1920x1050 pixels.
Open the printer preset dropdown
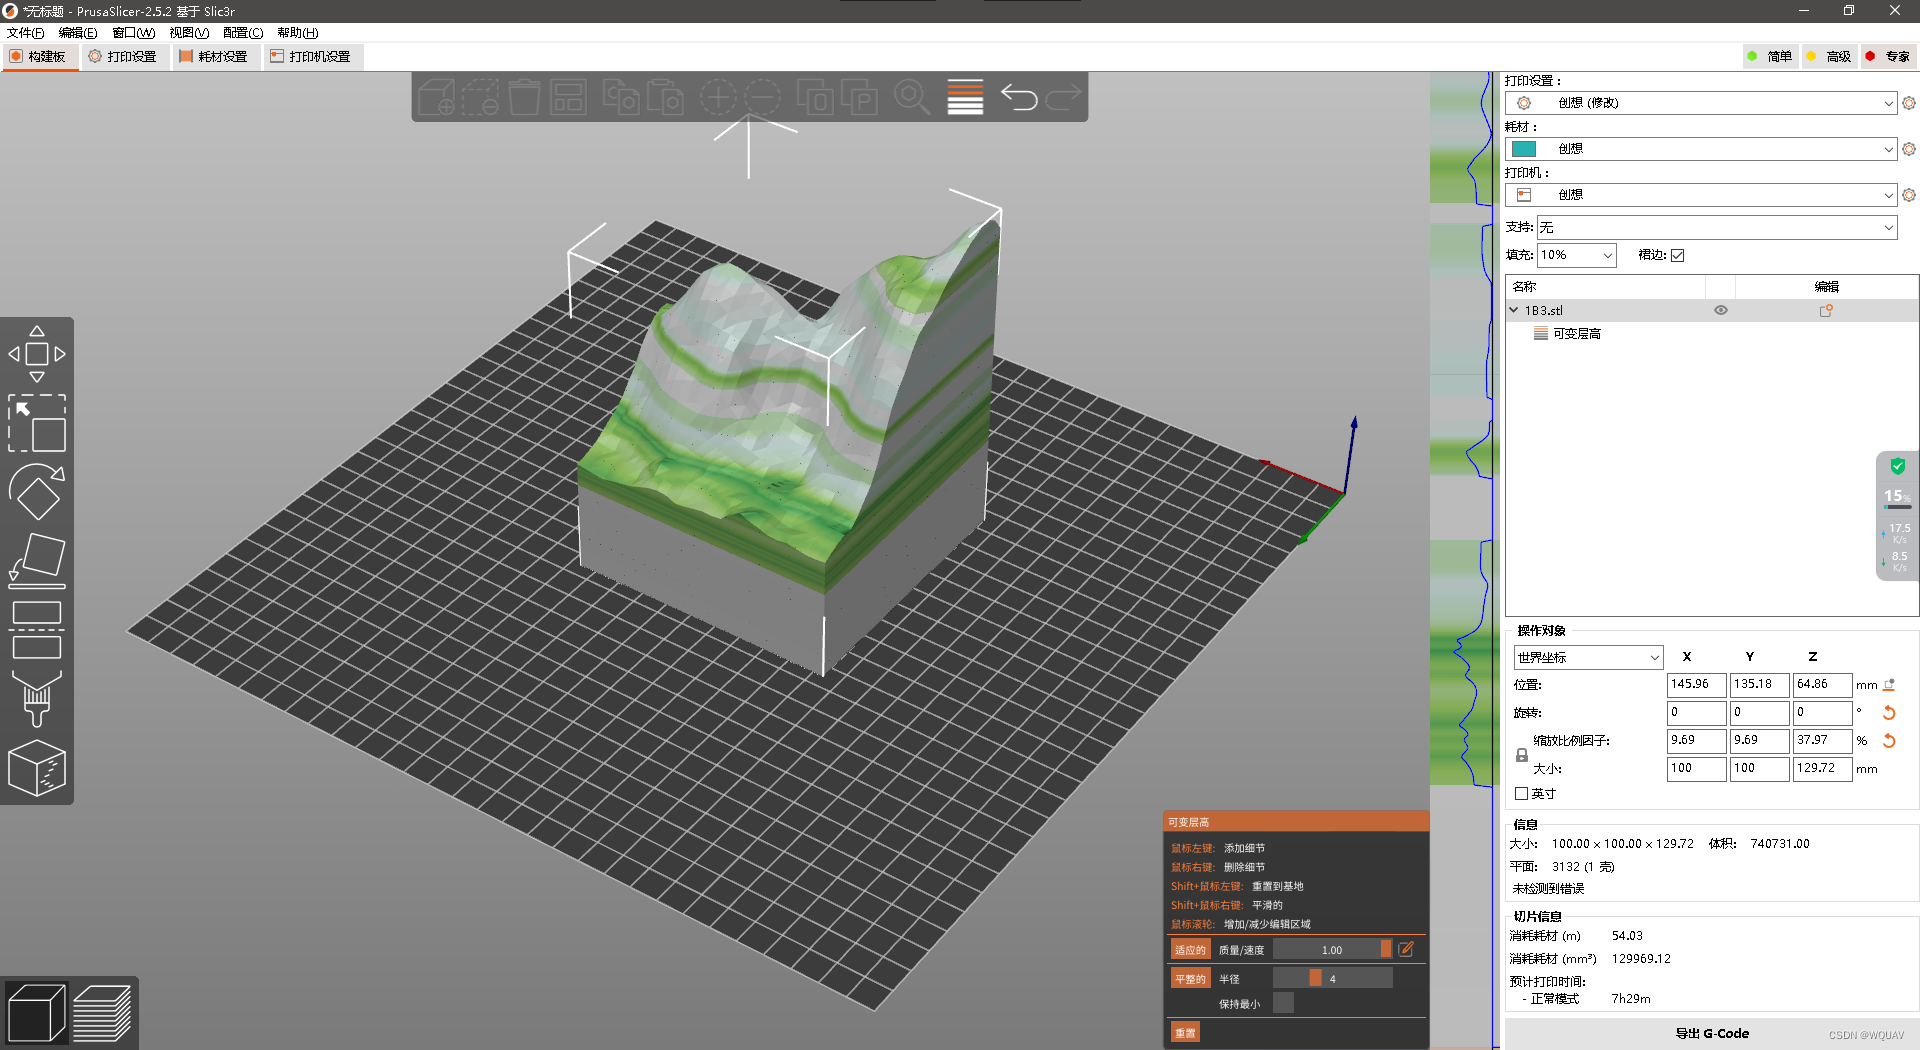[1700, 195]
